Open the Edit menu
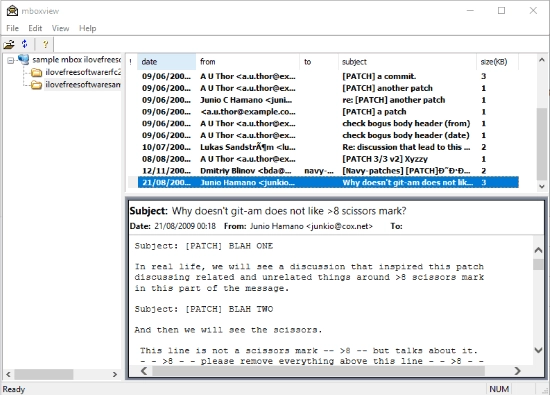 pyautogui.click(x=35, y=28)
